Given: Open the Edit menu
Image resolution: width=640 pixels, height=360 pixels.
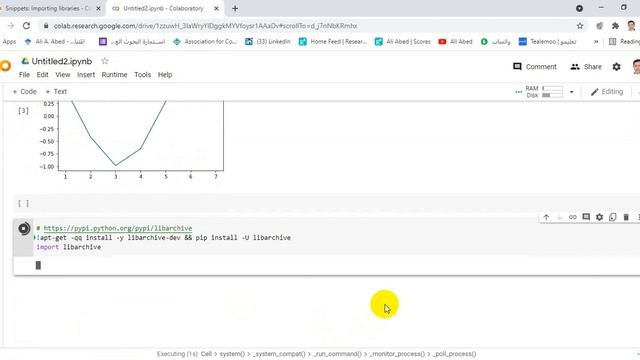Looking at the screenshot, I should pos(42,75).
